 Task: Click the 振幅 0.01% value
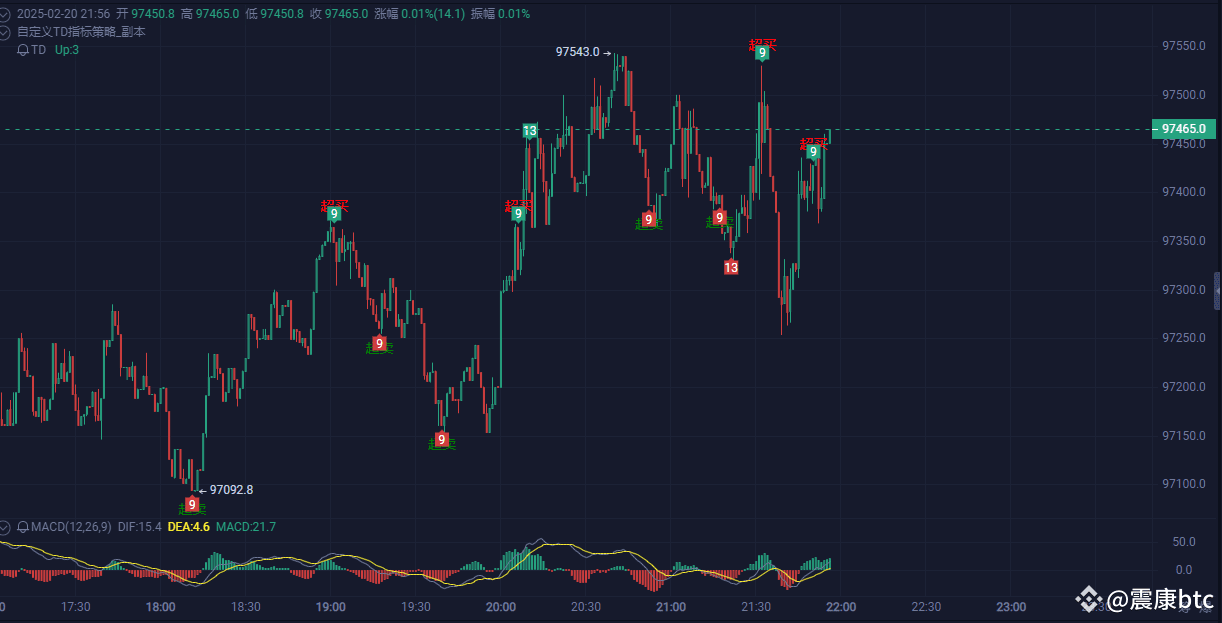500,14
